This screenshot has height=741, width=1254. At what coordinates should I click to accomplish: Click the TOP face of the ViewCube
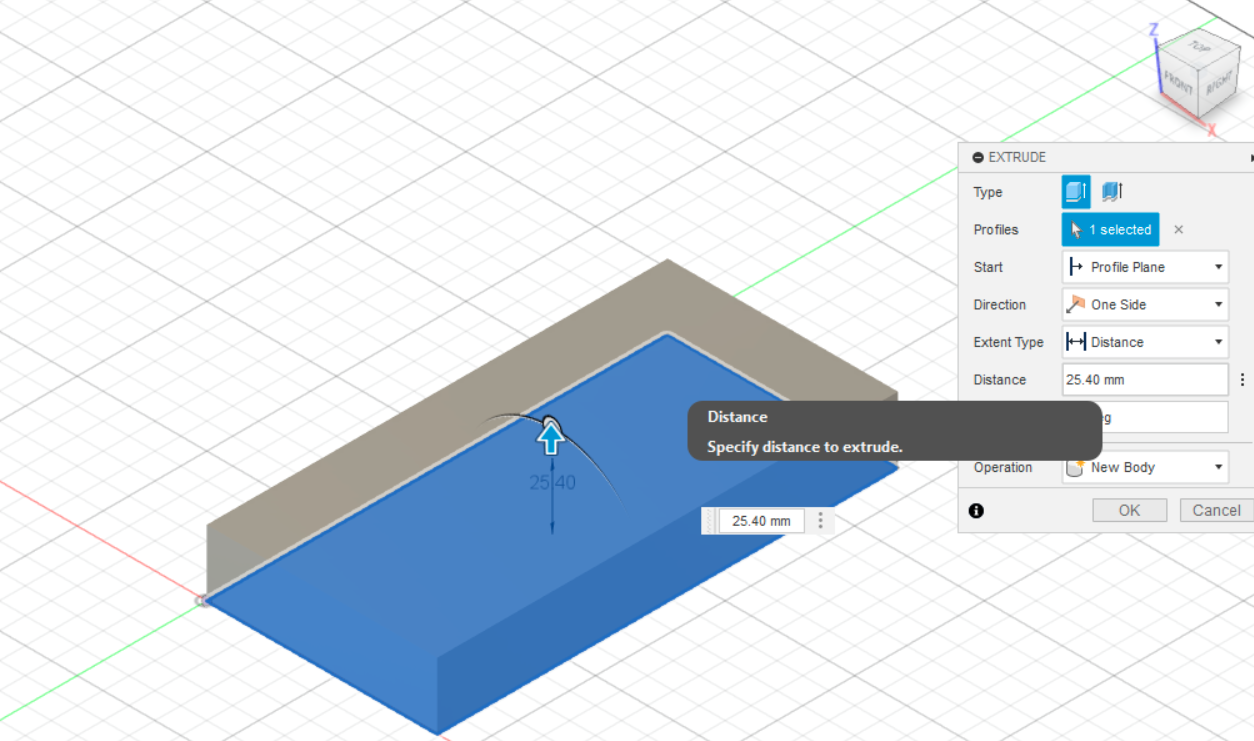point(1197,46)
